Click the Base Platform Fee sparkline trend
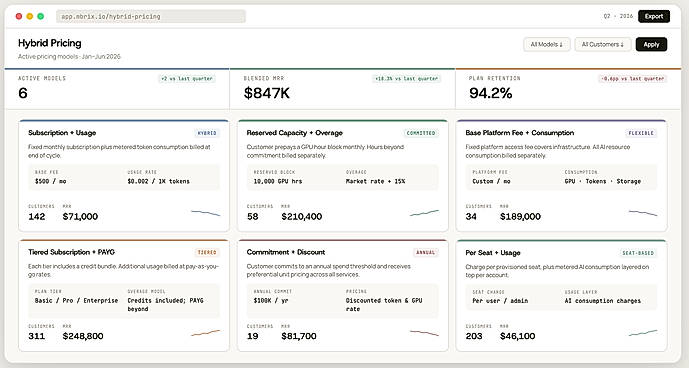The image size is (689, 368). pyautogui.click(x=643, y=213)
